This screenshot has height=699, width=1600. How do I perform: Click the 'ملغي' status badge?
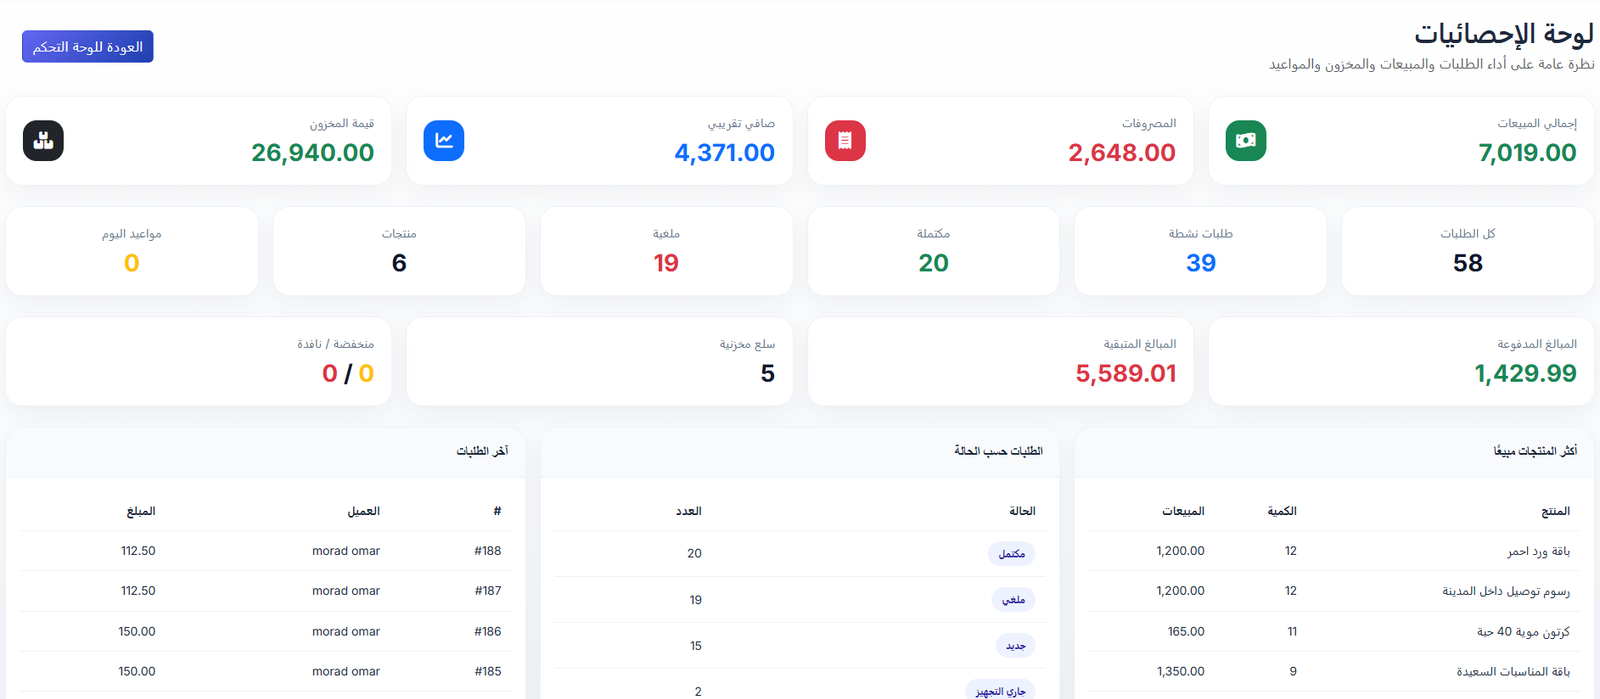tap(1014, 600)
